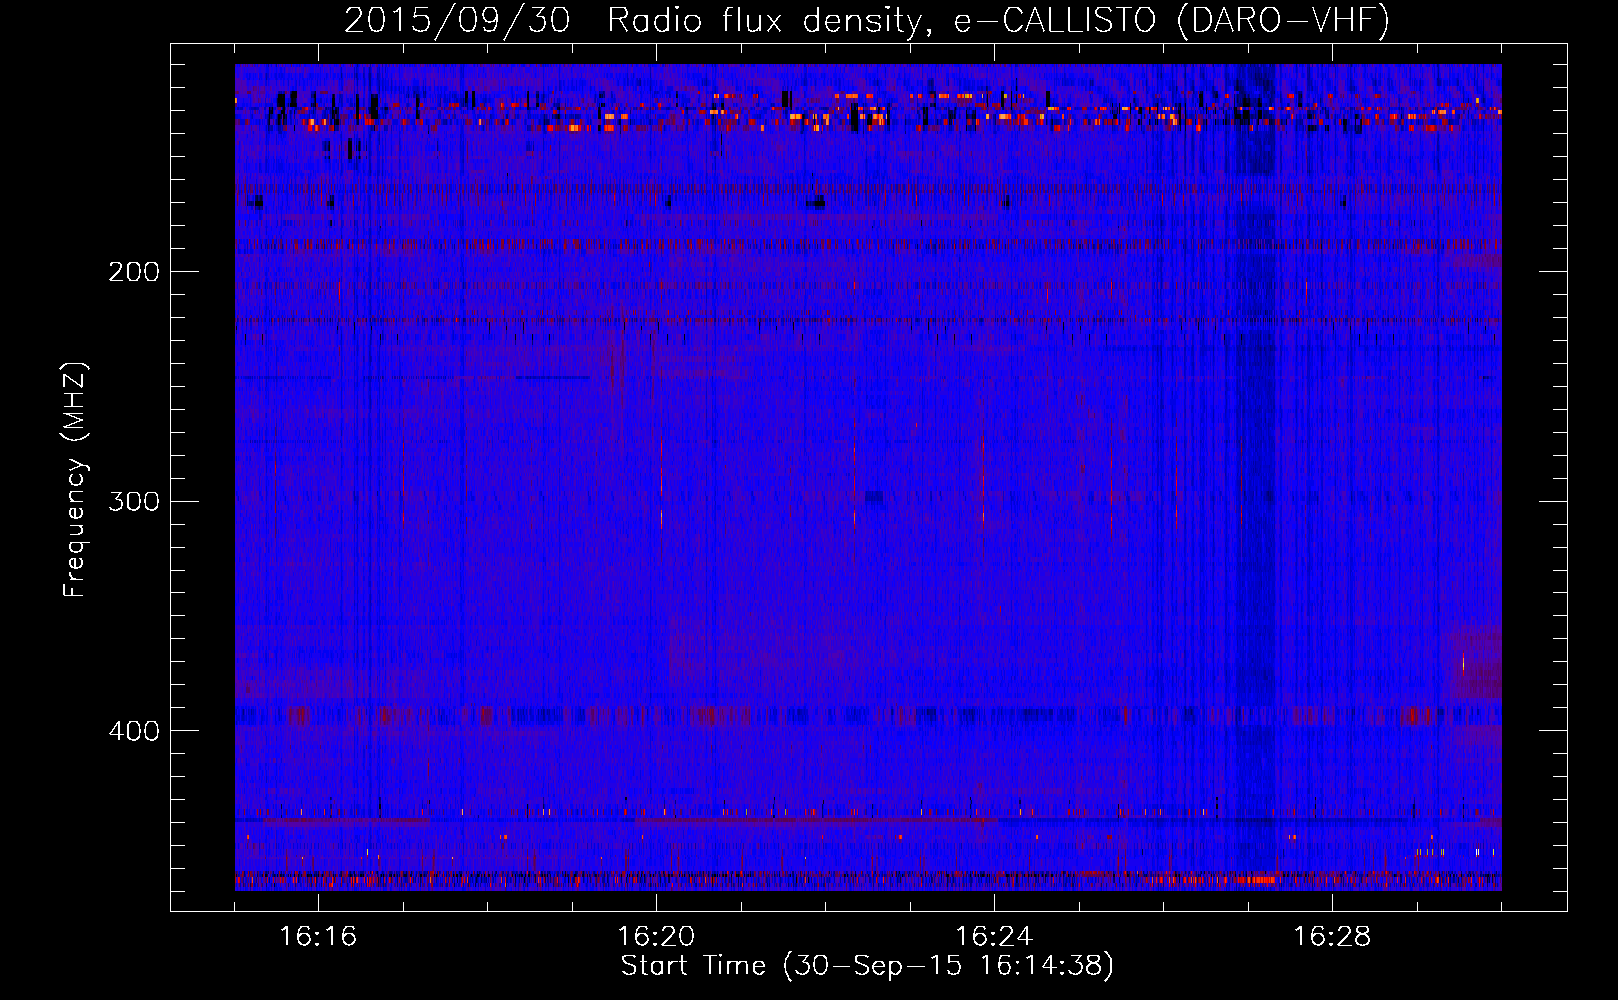Click the 'Frequency (MHZ)' axis label
Viewport: 1618px width, 1000px height.
(x=76, y=480)
